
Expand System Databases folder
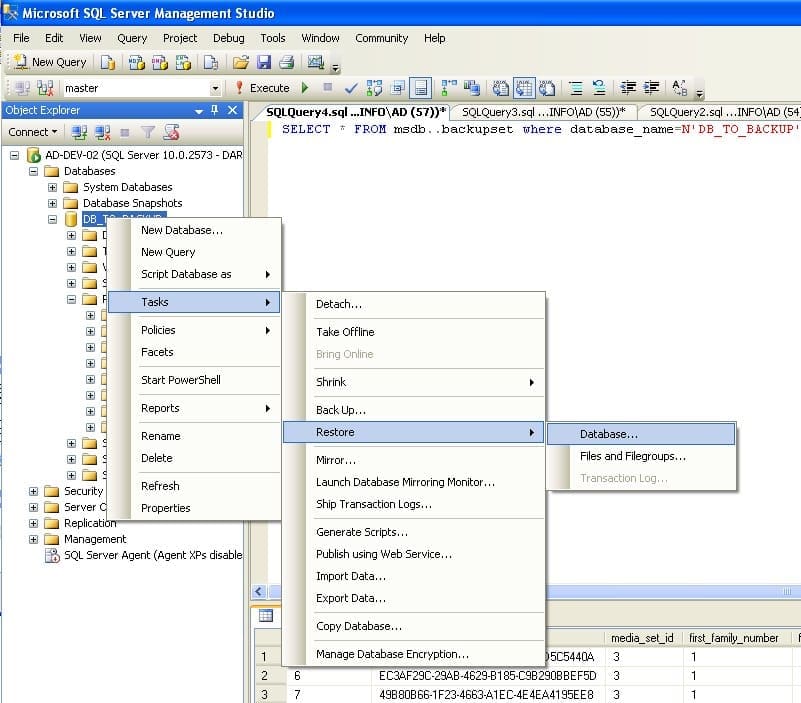point(52,187)
